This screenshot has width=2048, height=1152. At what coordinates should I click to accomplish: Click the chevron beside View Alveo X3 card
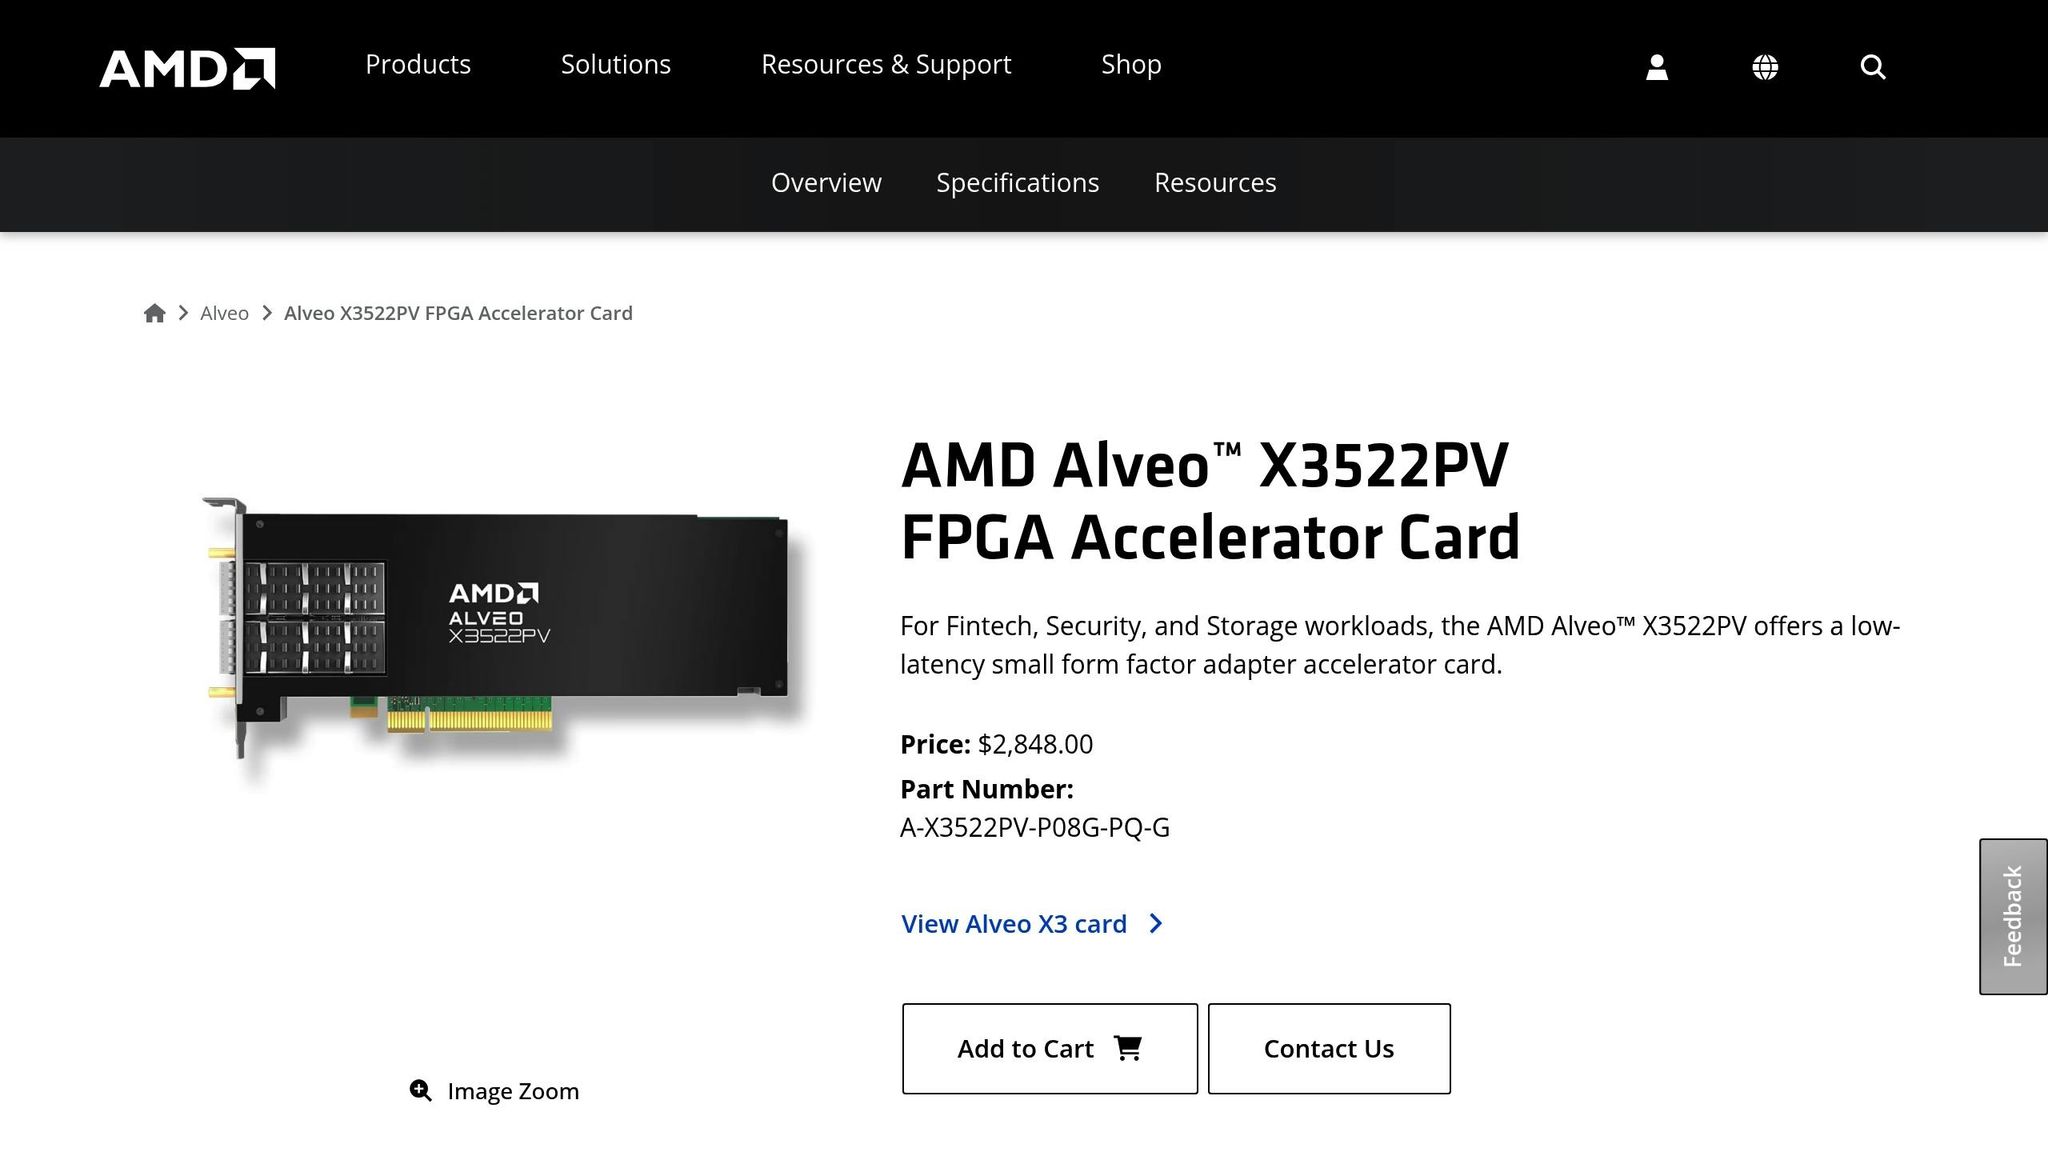(x=1156, y=924)
